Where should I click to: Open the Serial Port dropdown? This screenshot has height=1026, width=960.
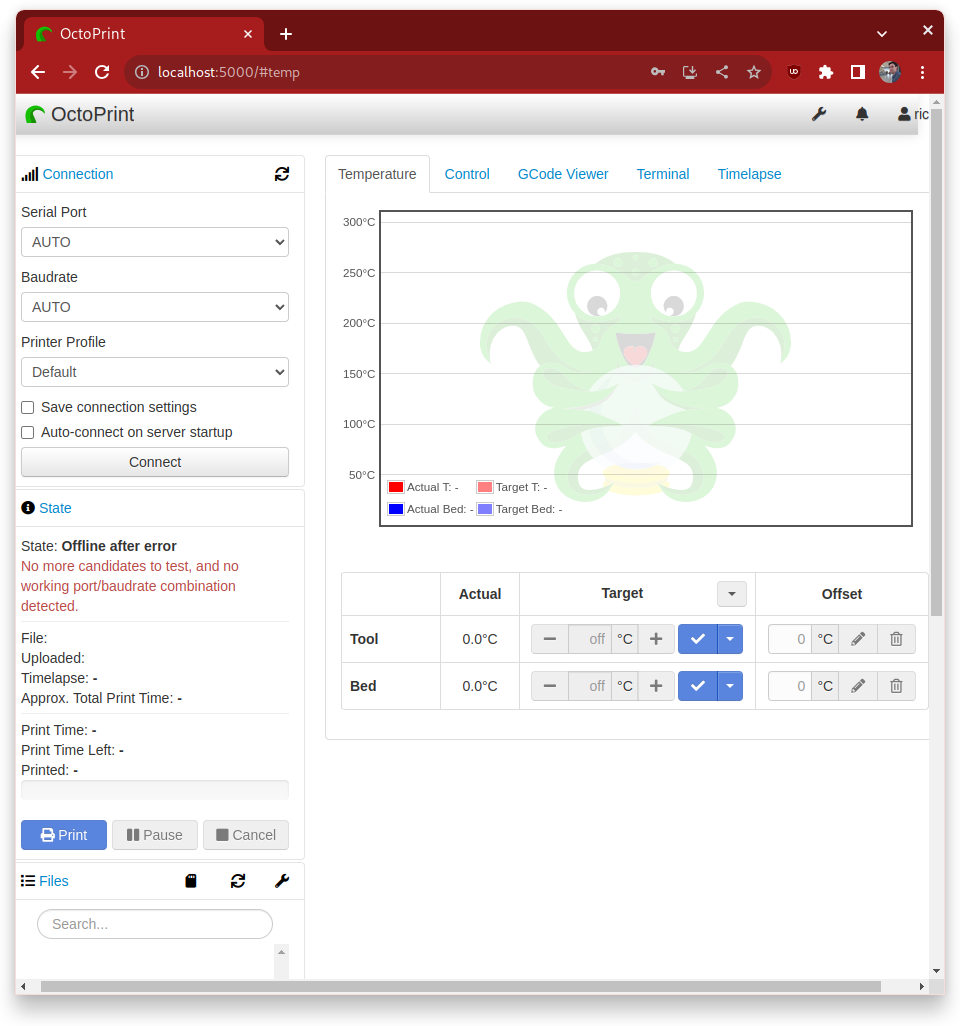(155, 242)
